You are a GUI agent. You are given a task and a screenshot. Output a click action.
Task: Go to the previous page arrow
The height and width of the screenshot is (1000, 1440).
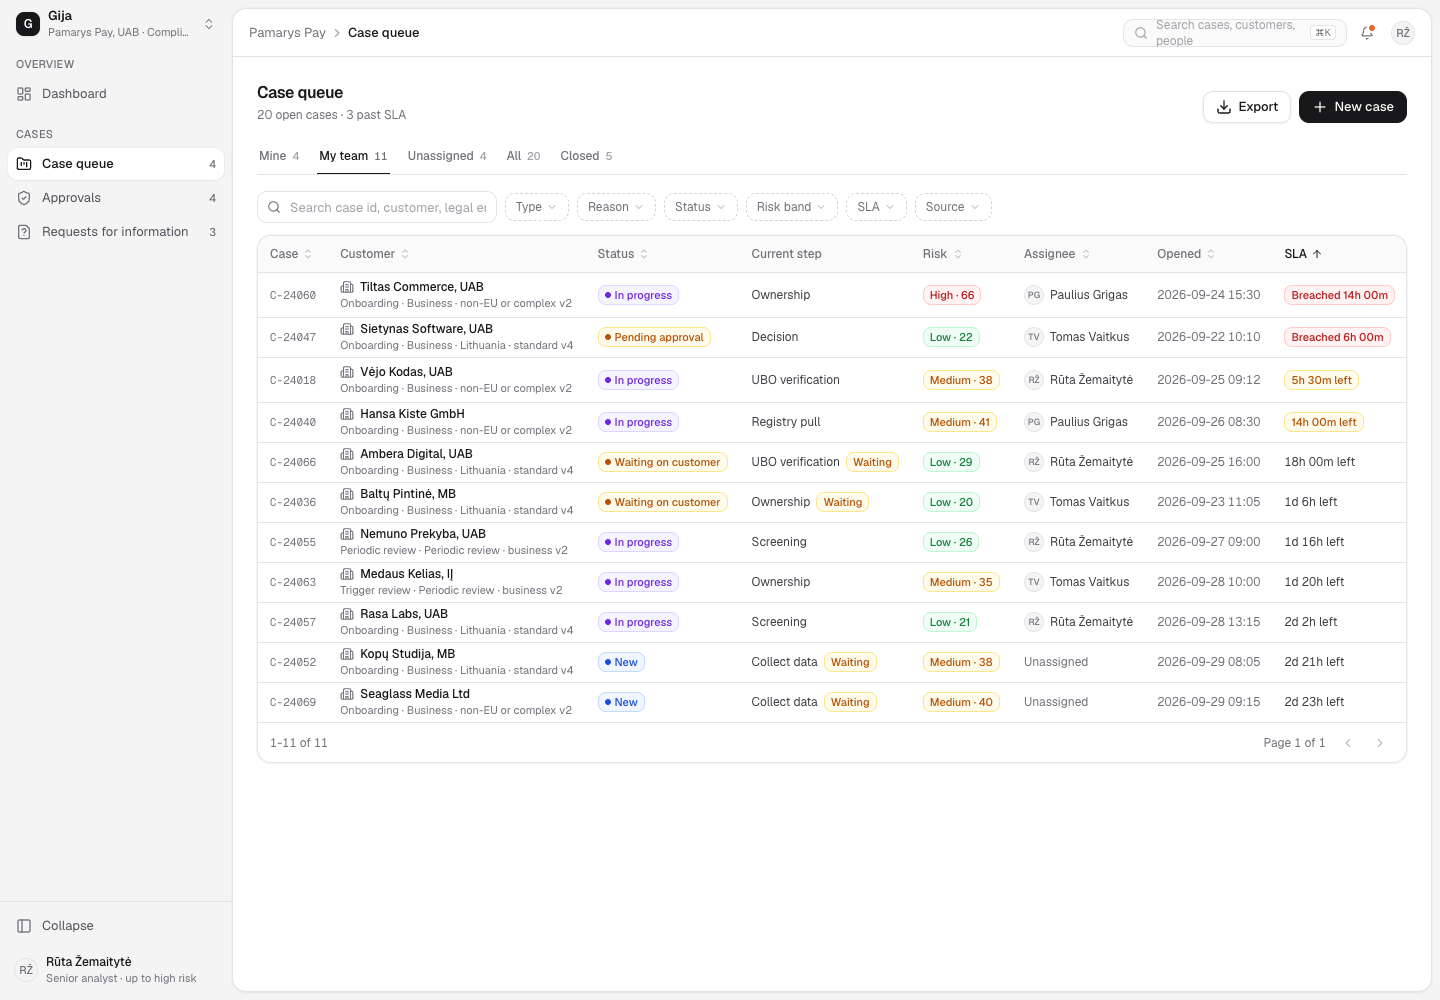coord(1348,743)
